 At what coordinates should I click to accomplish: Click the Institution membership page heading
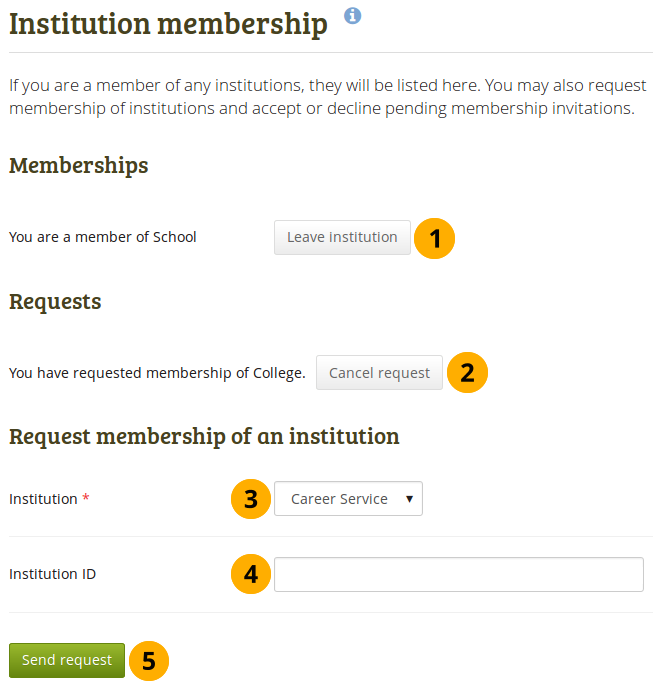(168, 24)
